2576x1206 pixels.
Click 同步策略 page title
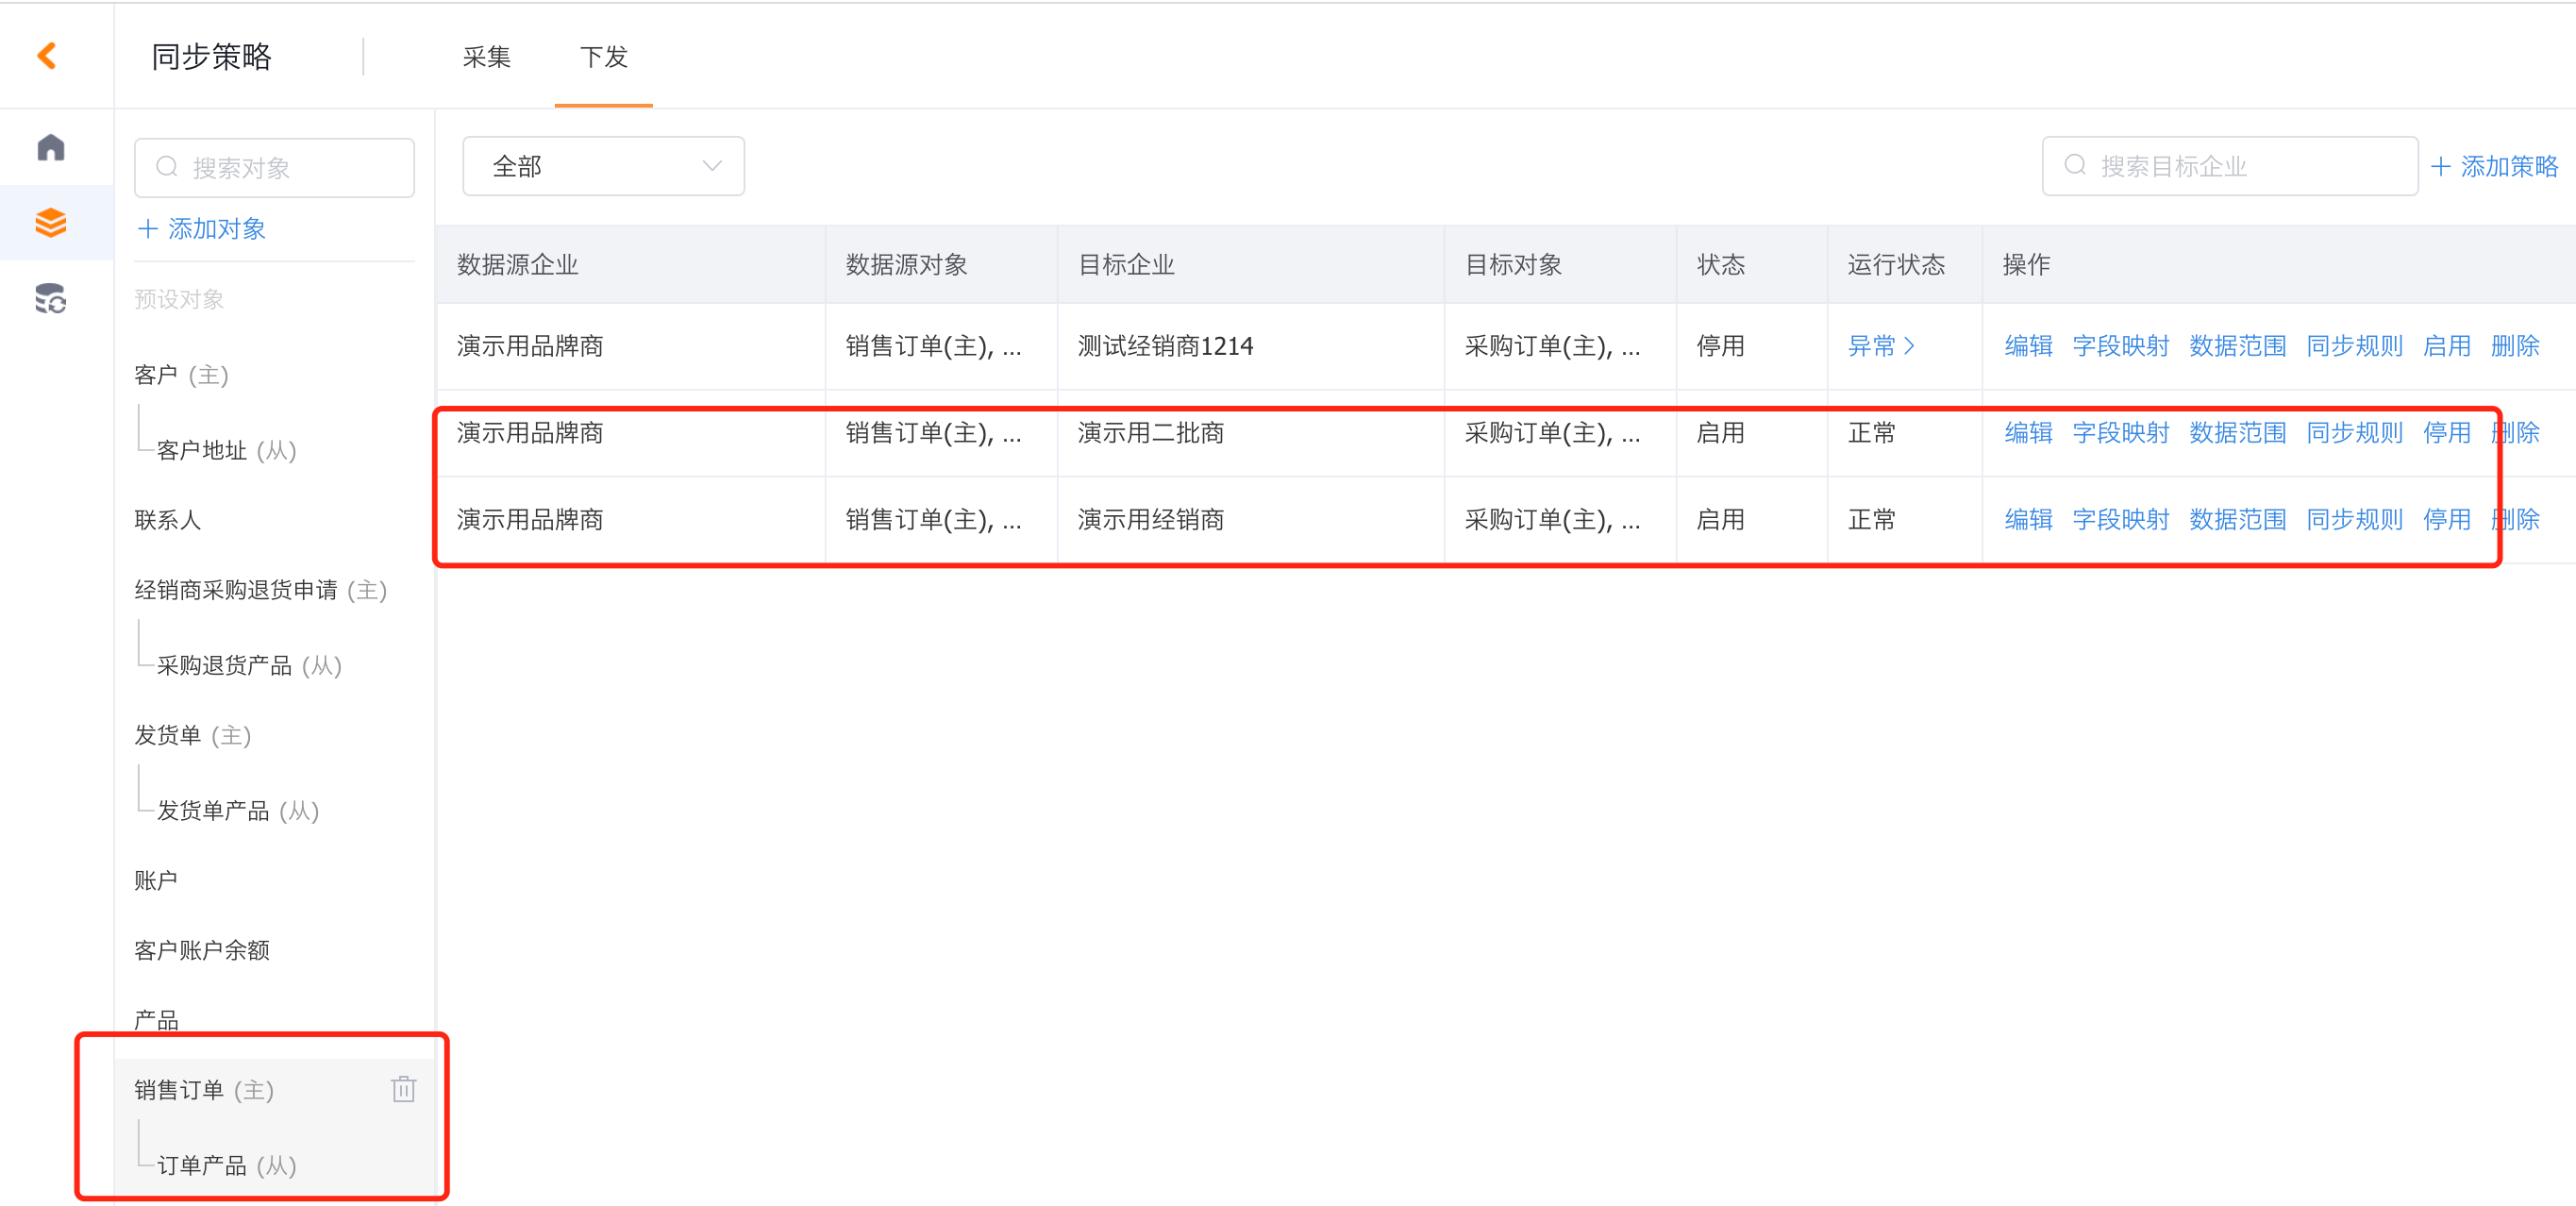click(211, 56)
